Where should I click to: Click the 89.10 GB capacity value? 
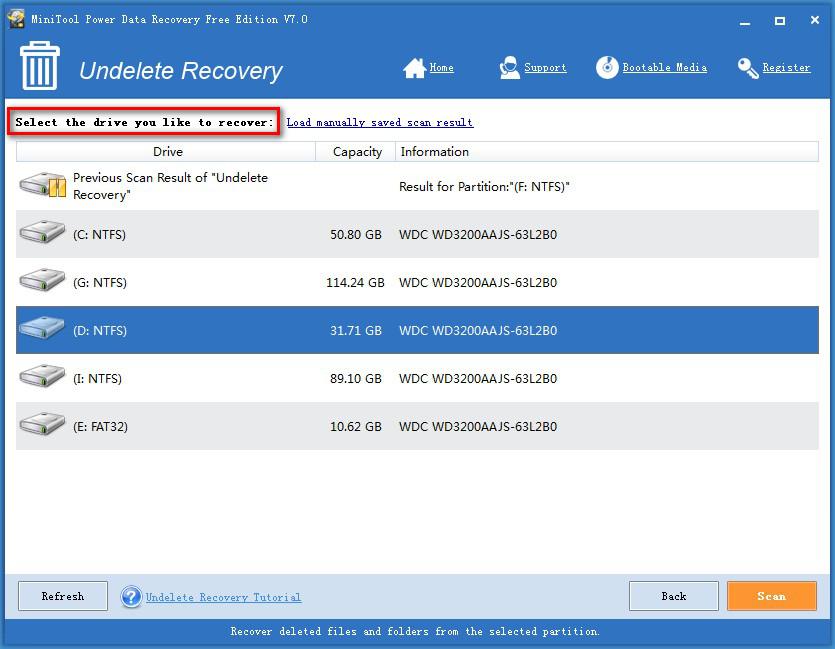coord(356,379)
